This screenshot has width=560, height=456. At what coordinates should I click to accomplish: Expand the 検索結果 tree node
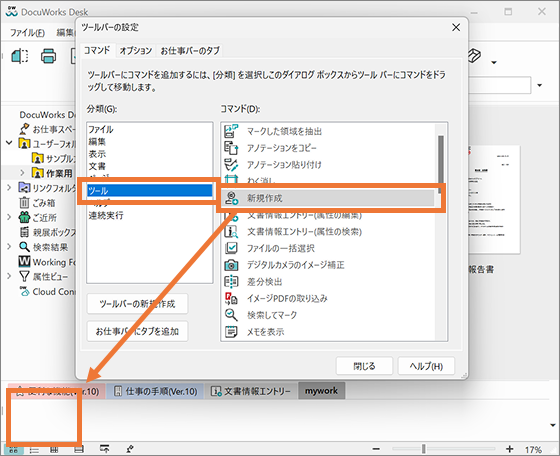click(9, 246)
